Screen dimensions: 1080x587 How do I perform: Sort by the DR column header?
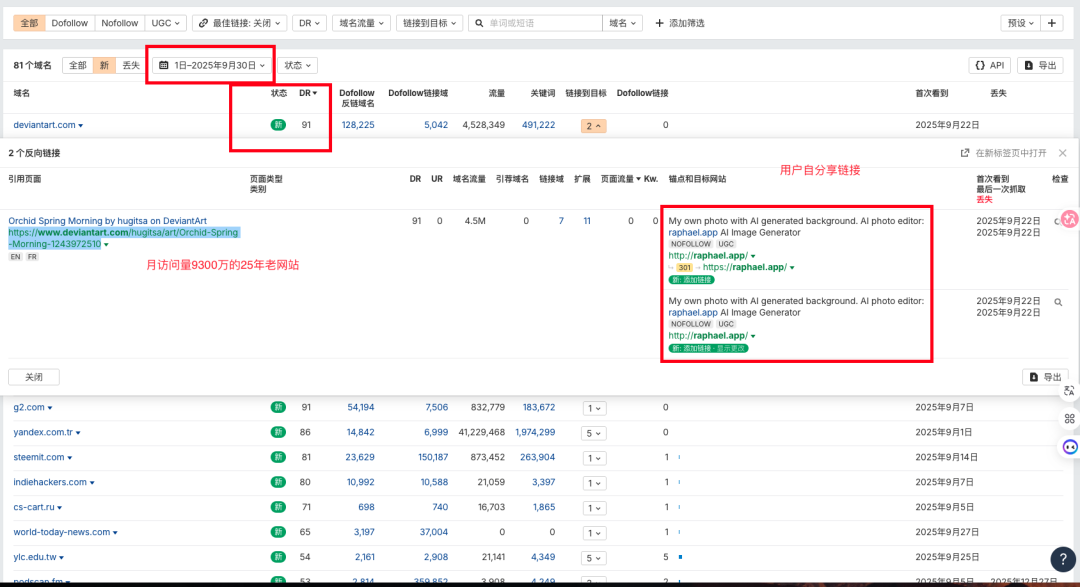coord(308,93)
